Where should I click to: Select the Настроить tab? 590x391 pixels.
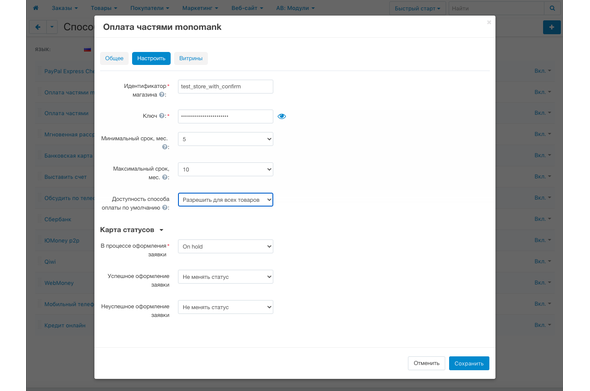click(x=151, y=58)
